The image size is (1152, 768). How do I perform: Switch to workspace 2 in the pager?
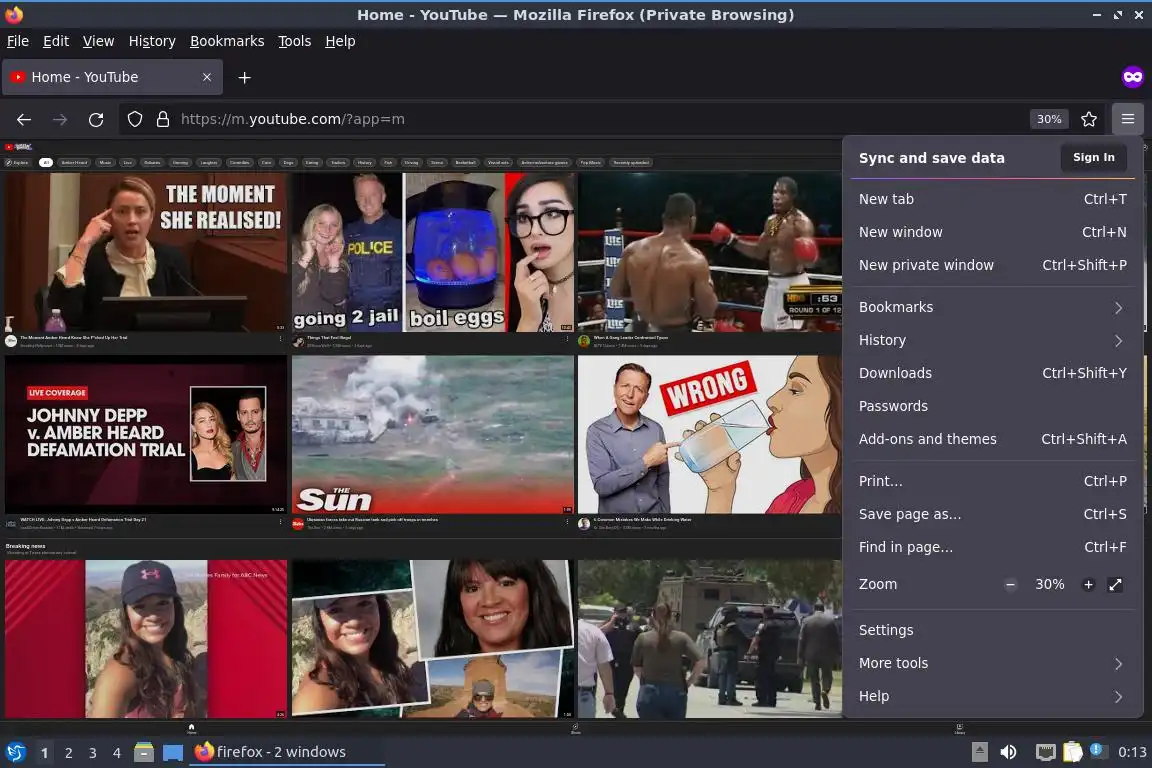(68, 753)
